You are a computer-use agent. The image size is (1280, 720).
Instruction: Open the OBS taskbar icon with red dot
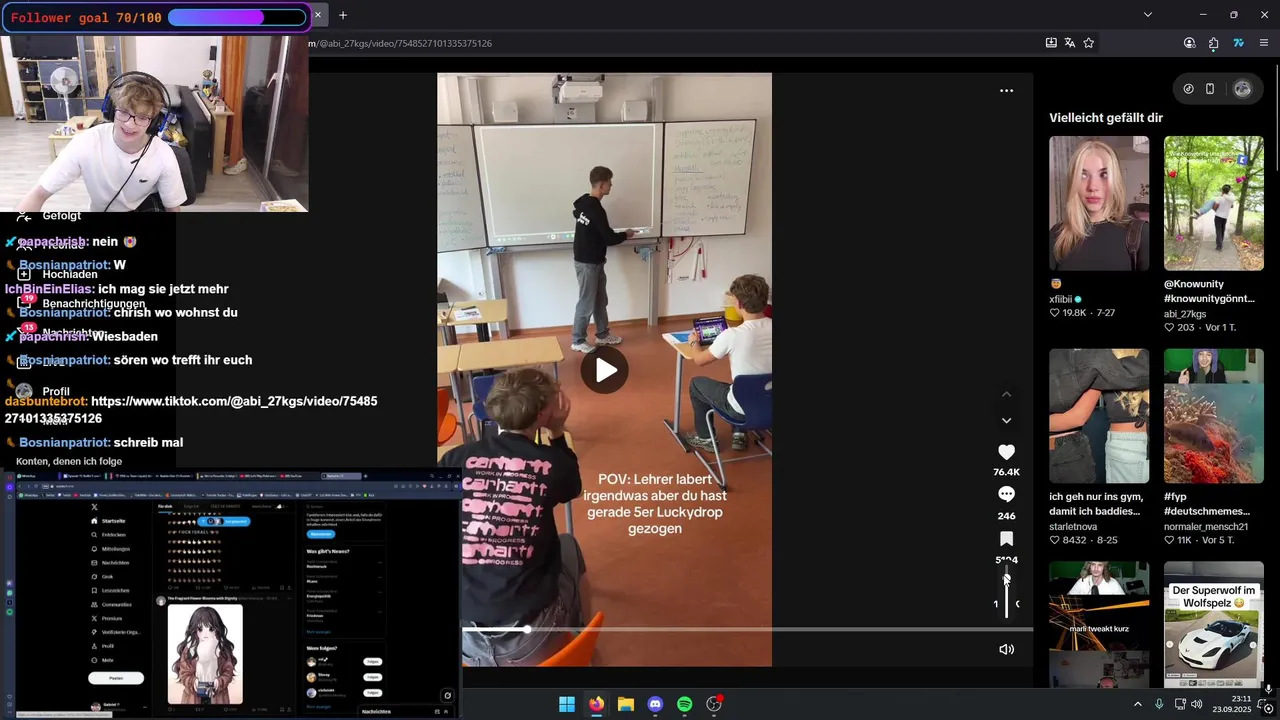pyautogui.click(x=714, y=704)
